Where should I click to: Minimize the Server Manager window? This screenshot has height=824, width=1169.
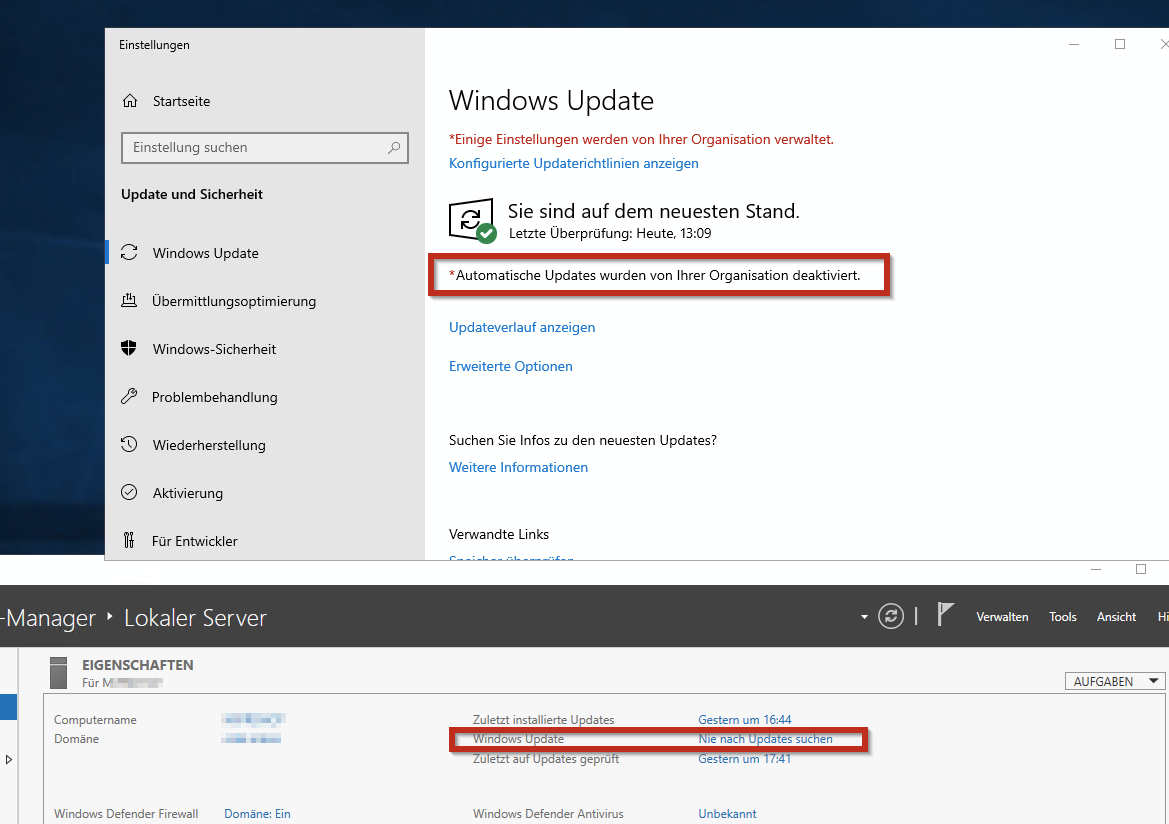click(x=1096, y=570)
